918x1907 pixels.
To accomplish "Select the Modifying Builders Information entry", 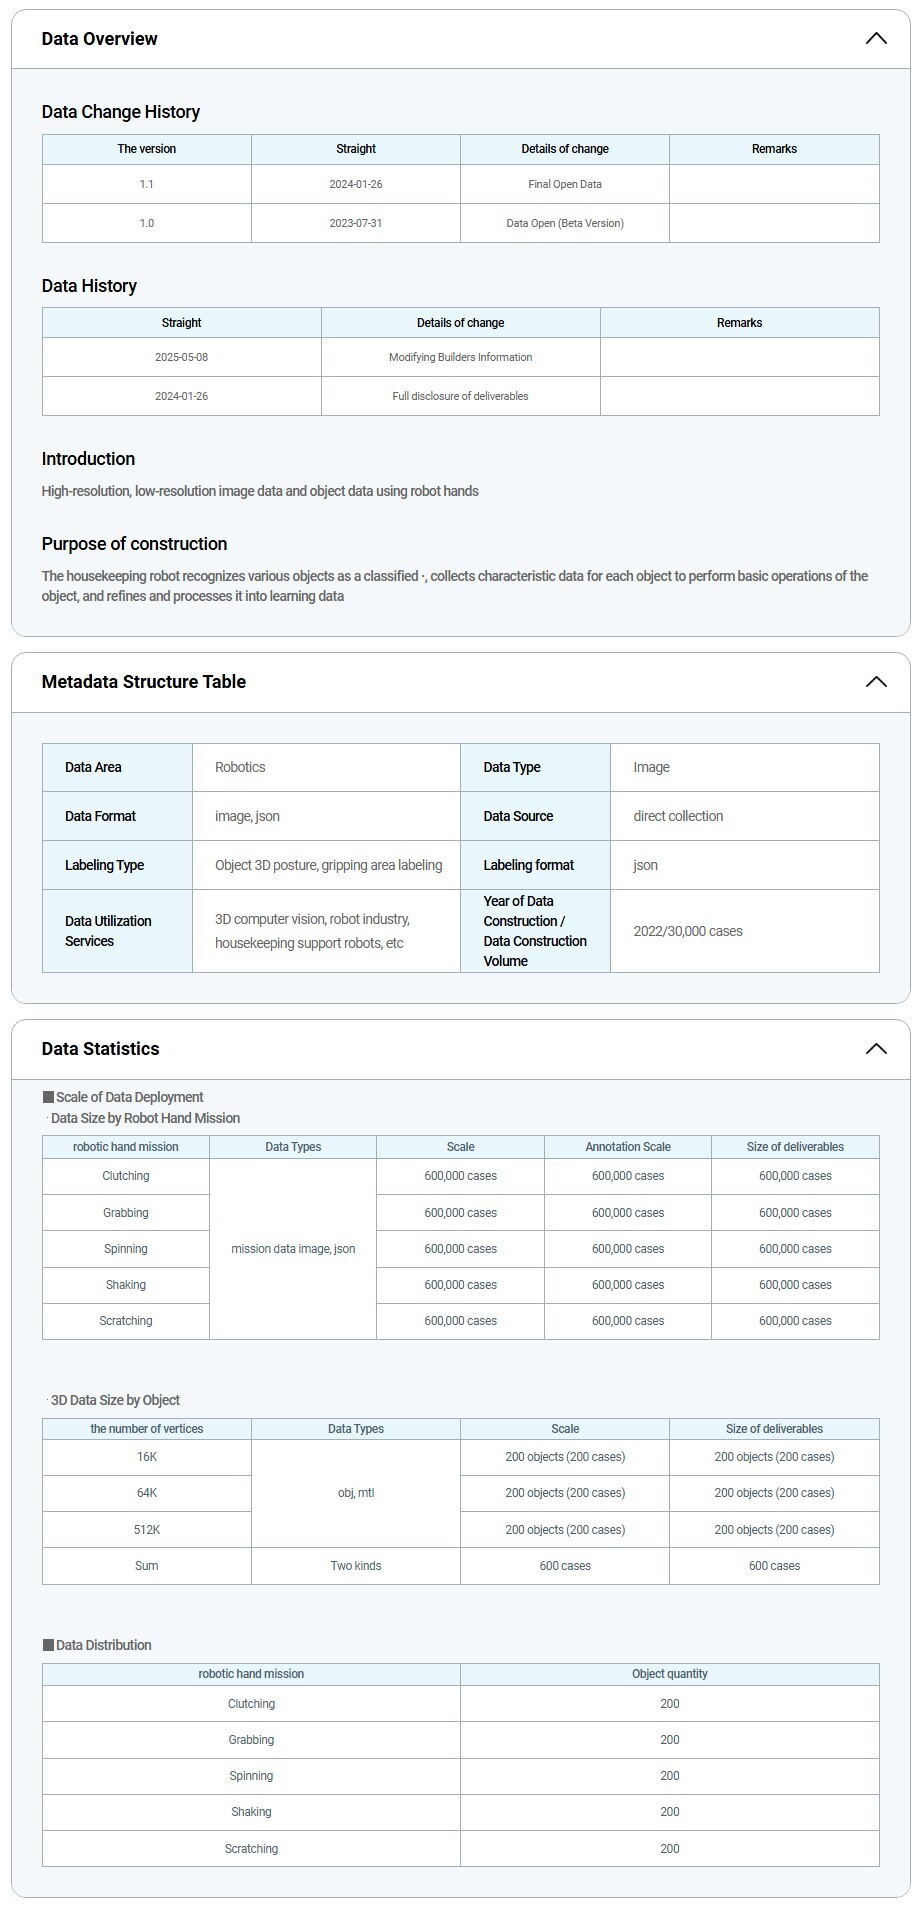I will pos(460,357).
